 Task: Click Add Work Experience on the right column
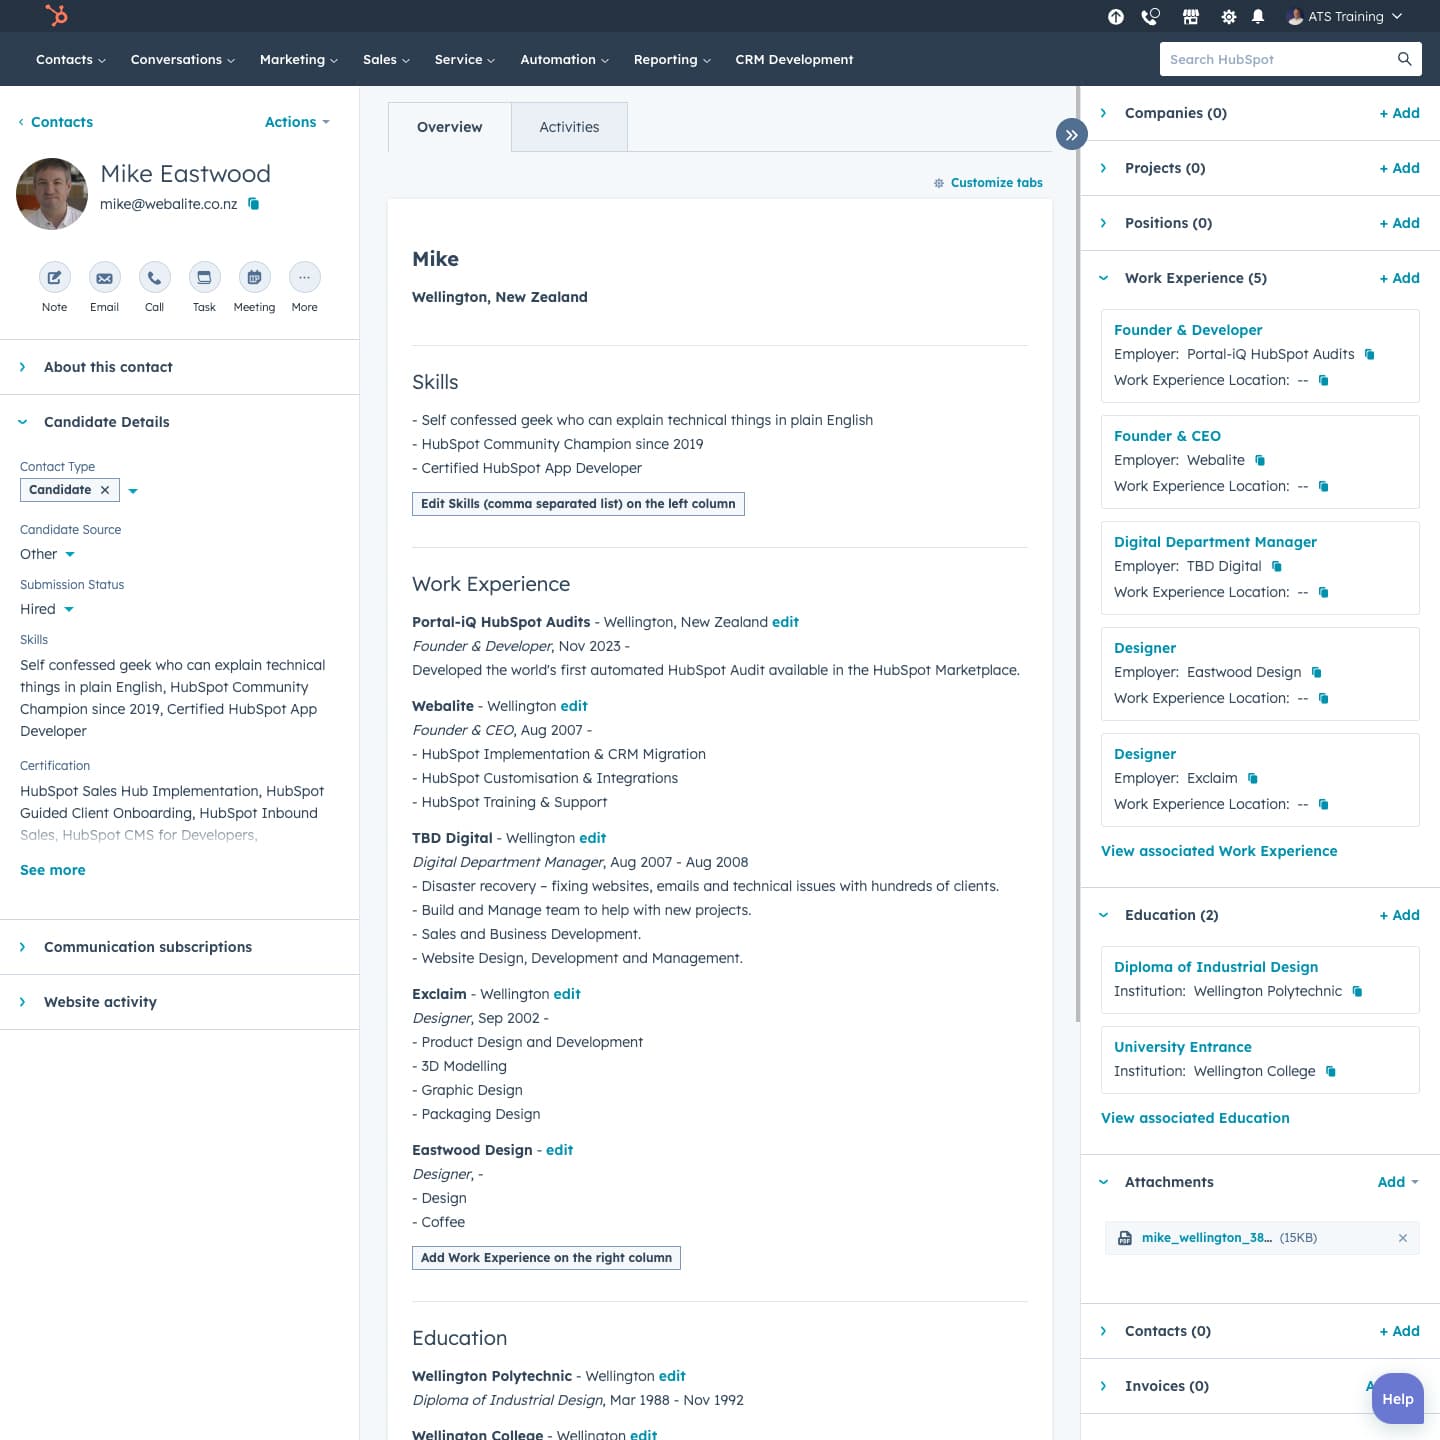click(x=546, y=1258)
